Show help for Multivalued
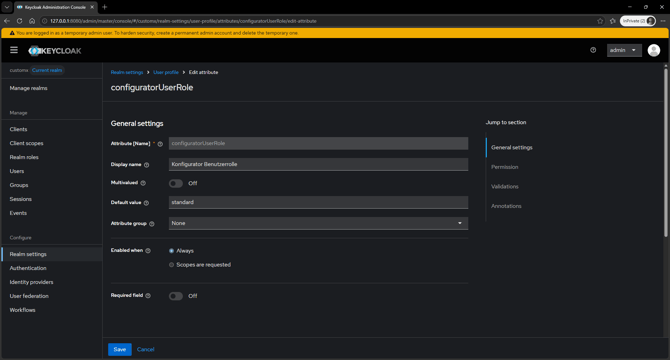The image size is (670, 360). pos(143,183)
